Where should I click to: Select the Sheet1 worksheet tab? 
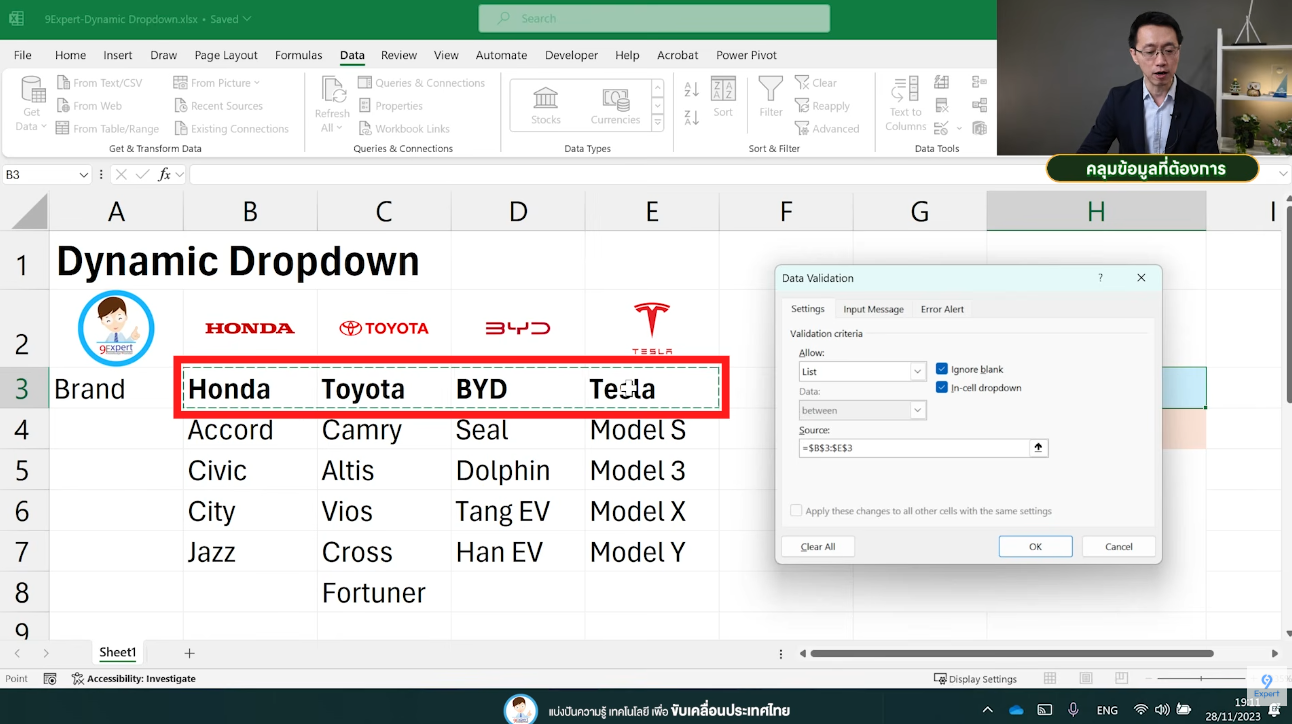[117, 653]
